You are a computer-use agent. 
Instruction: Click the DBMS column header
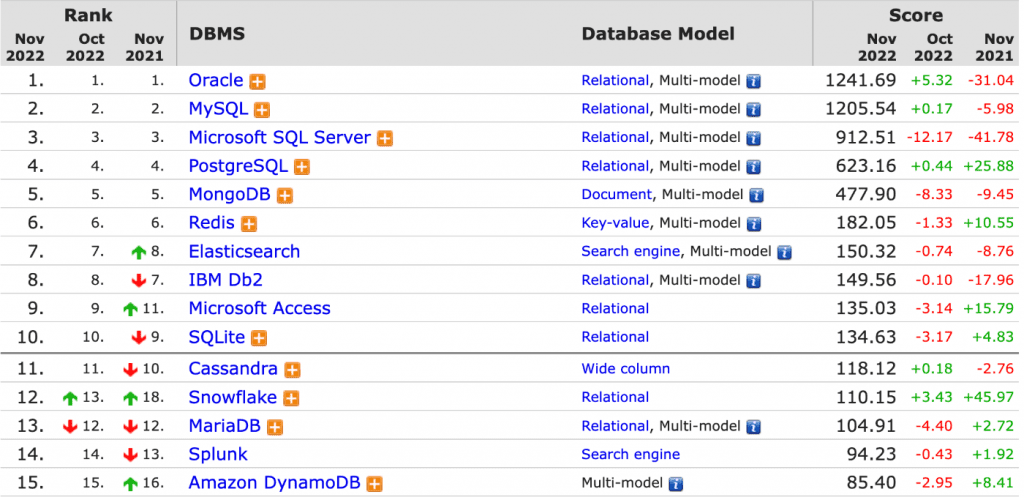click(217, 33)
